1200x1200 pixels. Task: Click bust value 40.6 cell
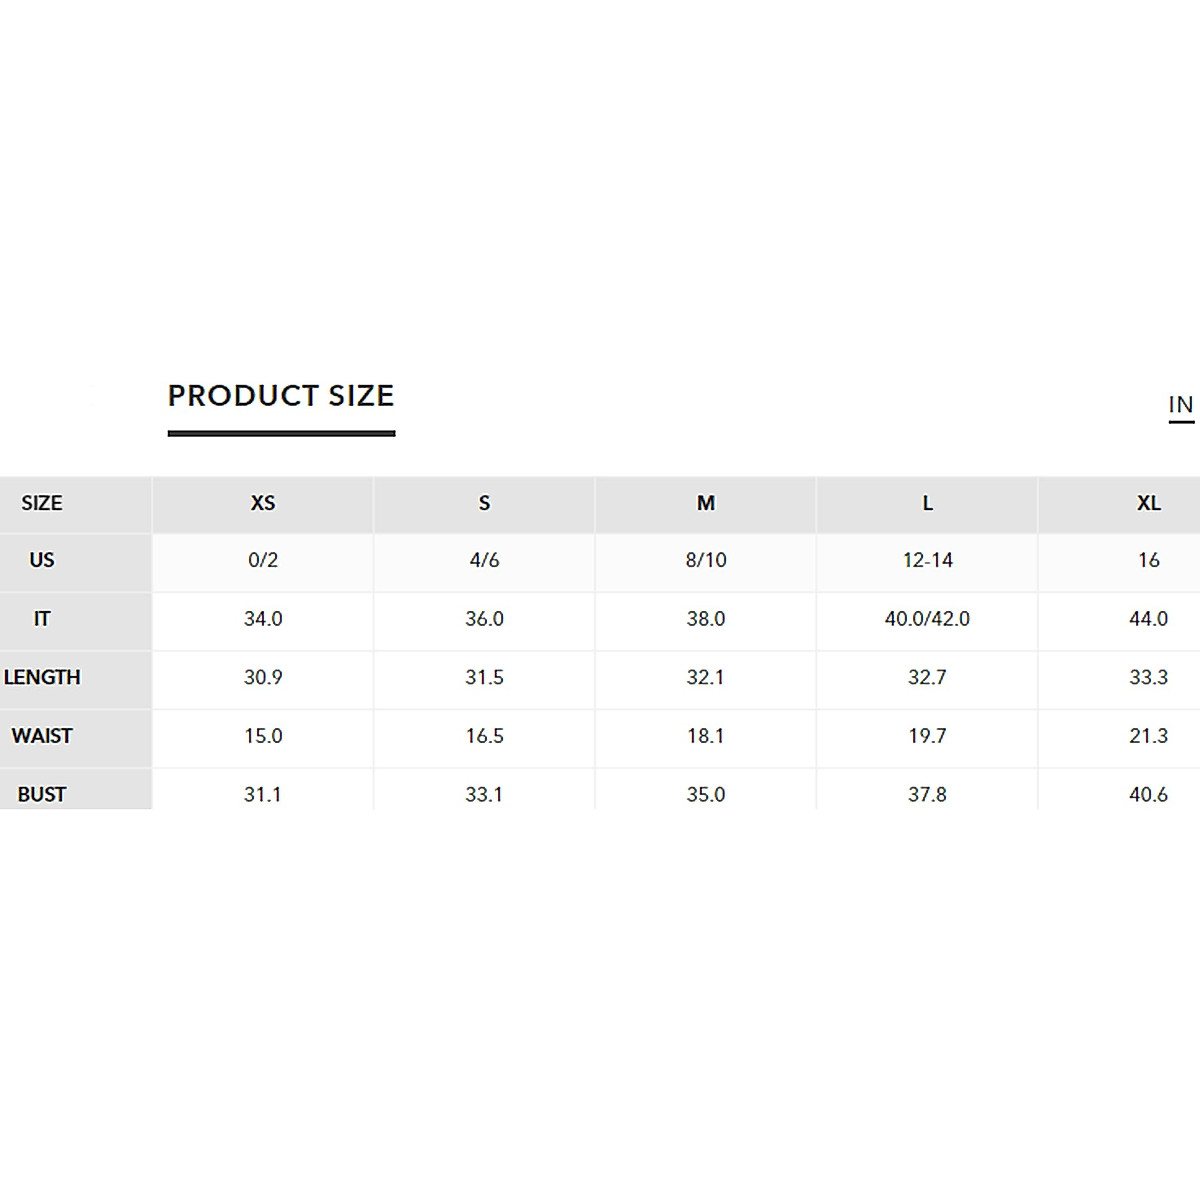(x=1148, y=794)
